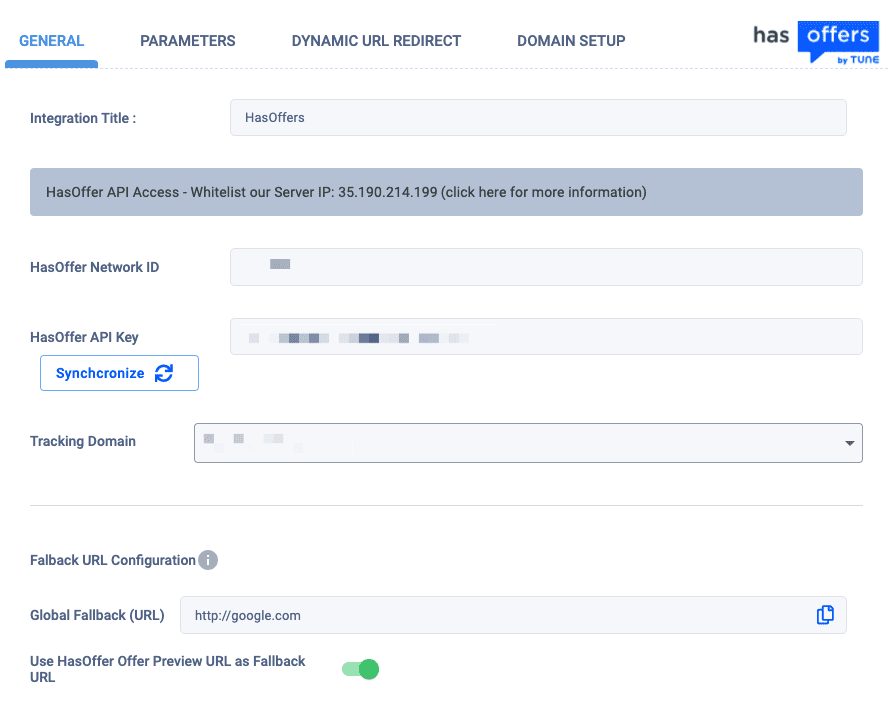Disable Use HasOffer Offer Preview URL toggle

[x=360, y=669]
